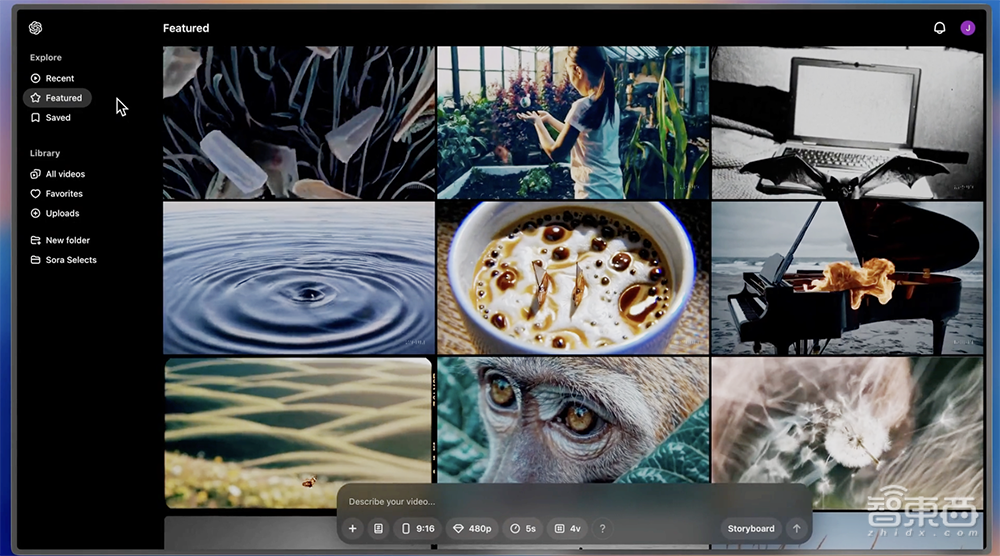Open the water ripple video thumbnail

(x=298, y=278)
